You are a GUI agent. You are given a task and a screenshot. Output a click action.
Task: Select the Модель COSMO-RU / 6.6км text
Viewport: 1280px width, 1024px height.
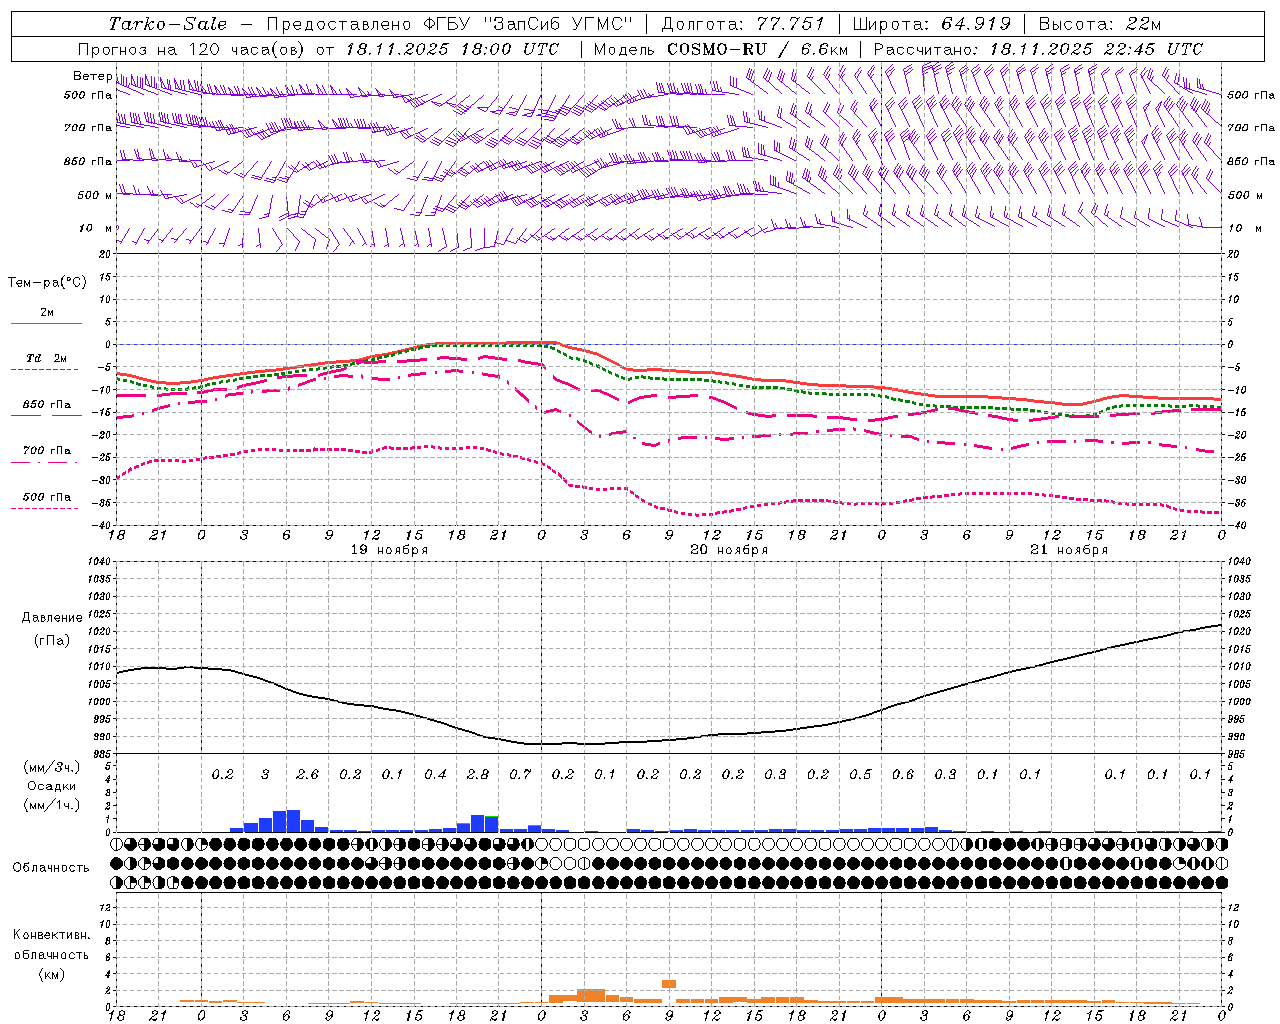721,49
